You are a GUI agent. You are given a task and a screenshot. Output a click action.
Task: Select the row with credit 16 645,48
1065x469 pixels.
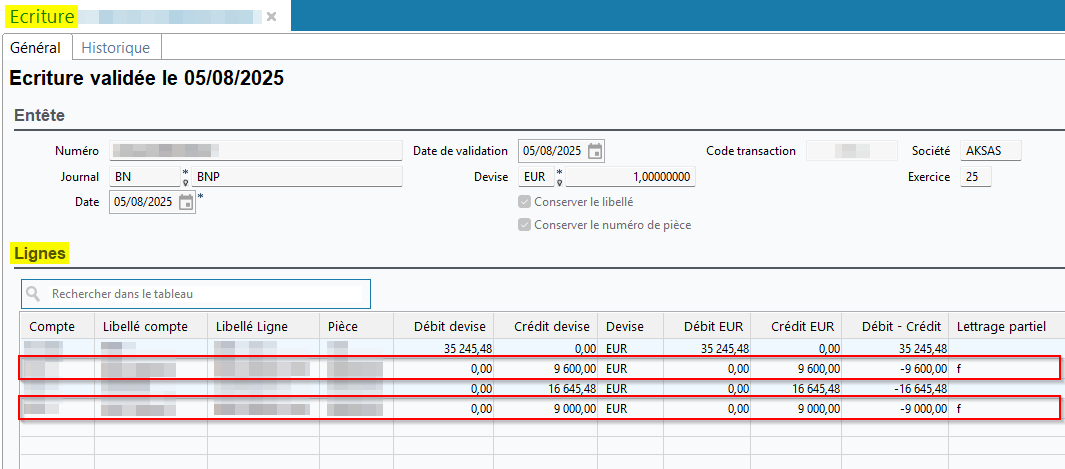point(540,389)
